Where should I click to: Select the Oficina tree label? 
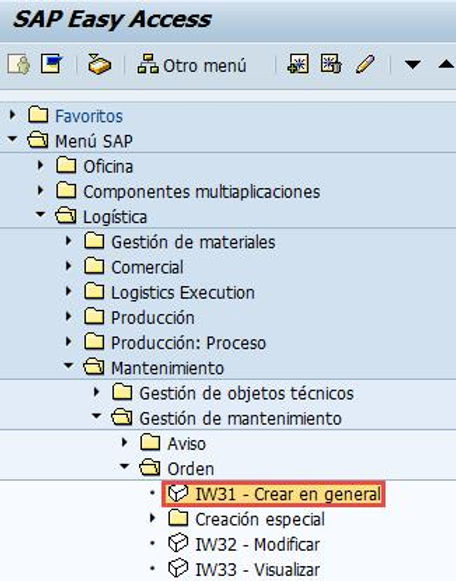108,166
